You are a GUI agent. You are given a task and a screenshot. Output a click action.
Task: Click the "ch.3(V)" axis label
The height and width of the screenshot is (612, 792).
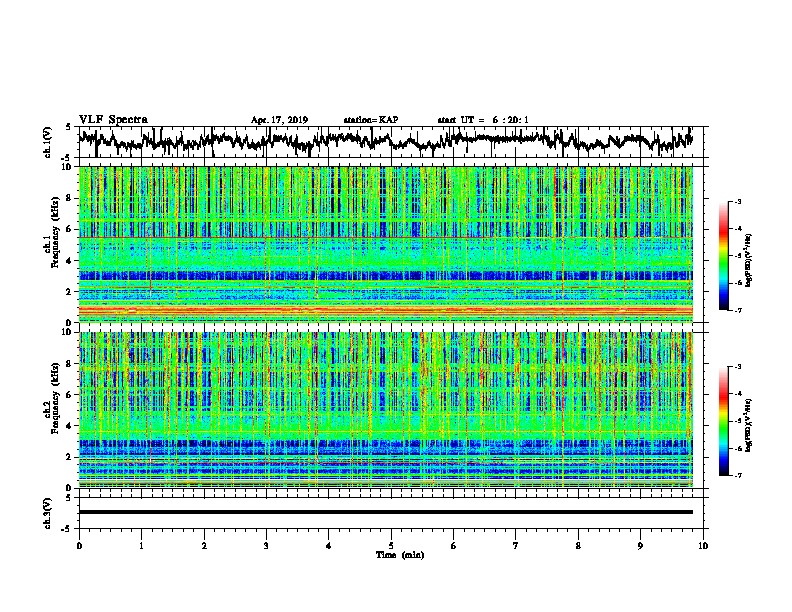pyautogui.click(x=47, y=513)
